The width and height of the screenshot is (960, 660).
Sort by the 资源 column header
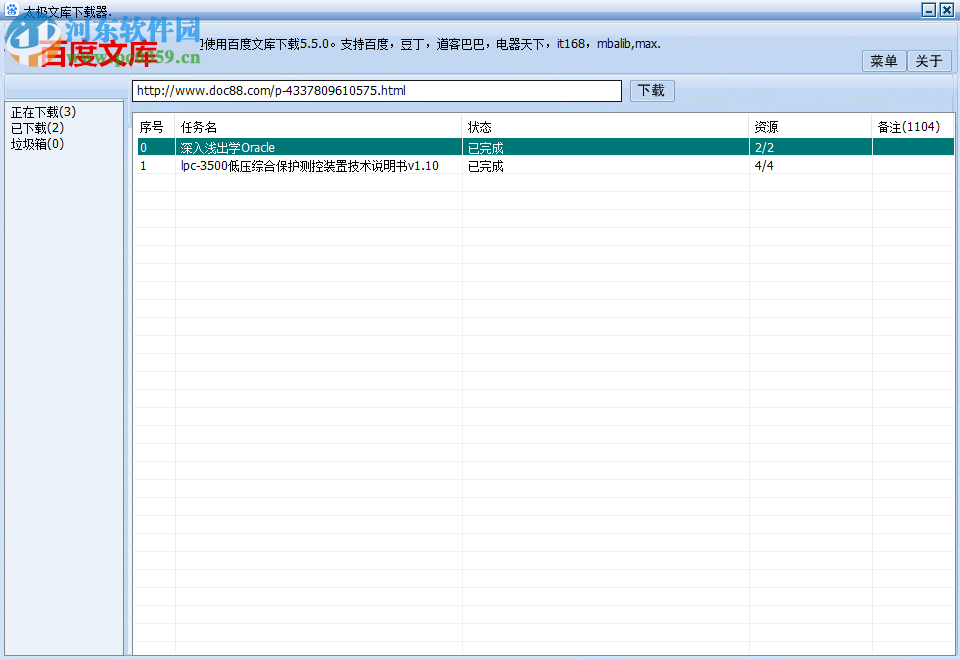(811, 127)
